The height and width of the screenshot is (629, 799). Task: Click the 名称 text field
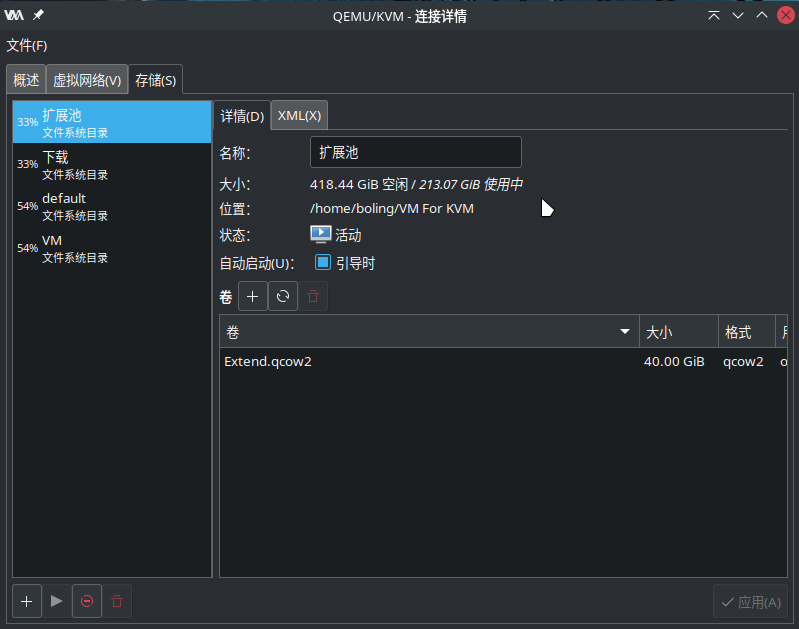pyautogui.click(x=415, y=152)
